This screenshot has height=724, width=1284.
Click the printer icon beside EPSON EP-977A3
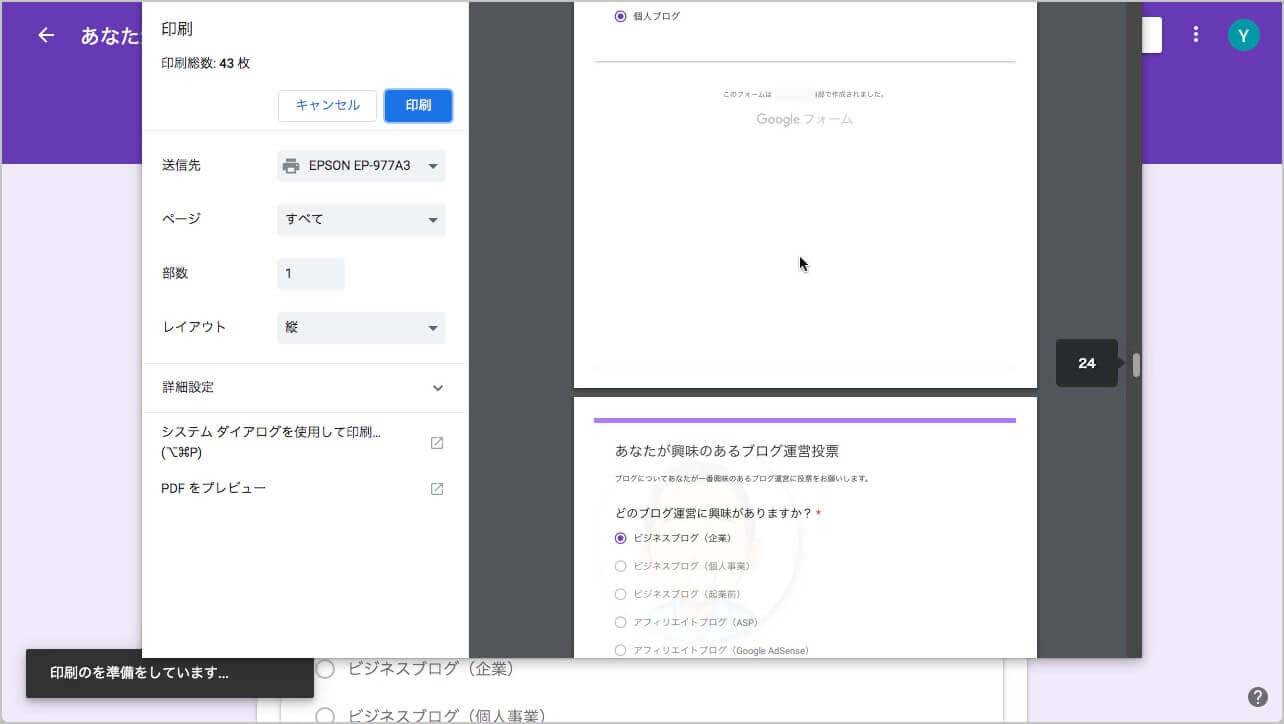[x=291, y=166]
